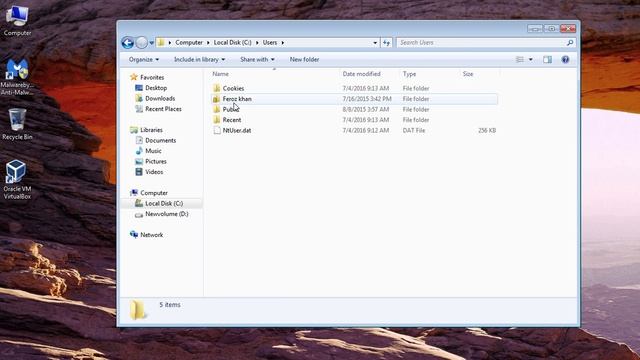This screenshot has height=360, width=640.
Task: Click the search magnifier icon
Action: (x=570, y=42)
